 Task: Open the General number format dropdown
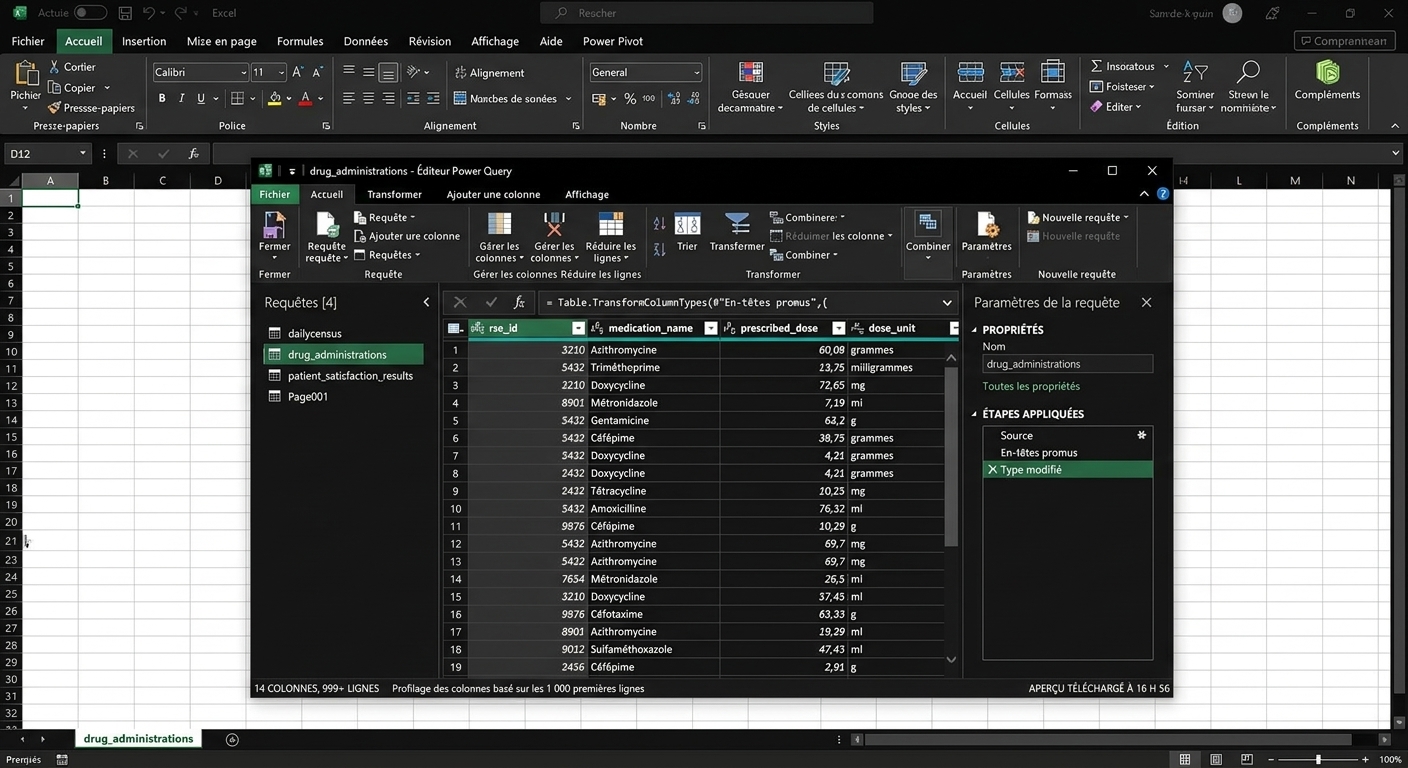coord(697,72)
